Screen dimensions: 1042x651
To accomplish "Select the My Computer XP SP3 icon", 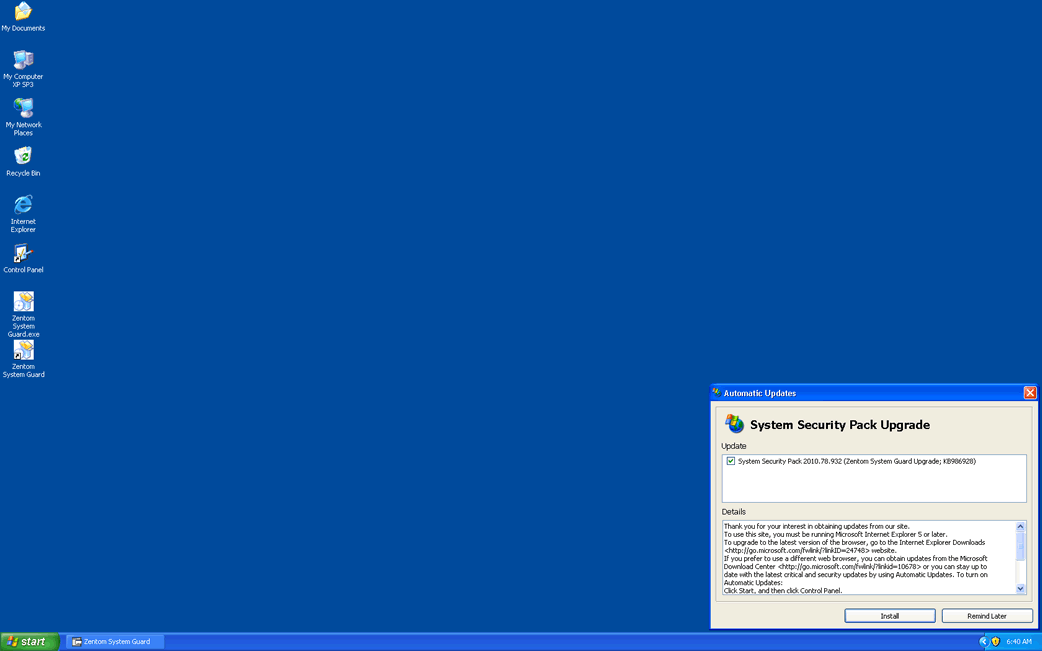I will pos(23,60).
